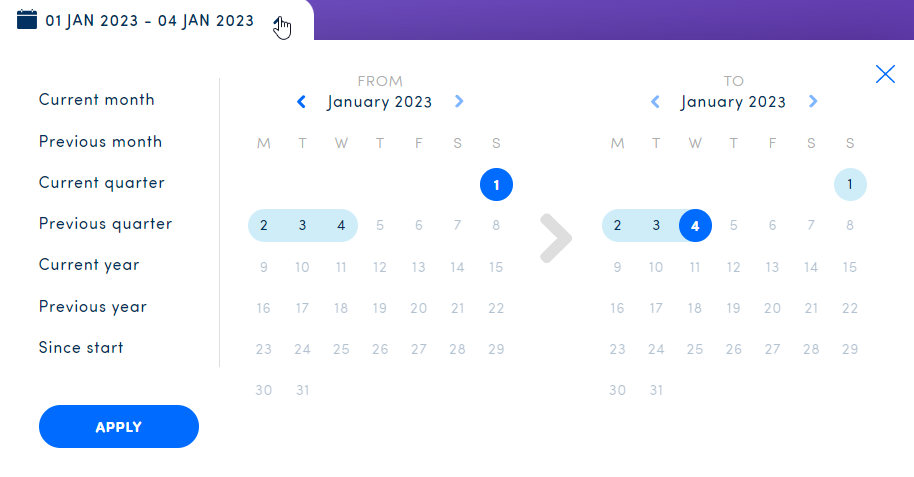This screenshot has height=477, width=914.
Task: Go to previous month in FROM calendar
Action: tap(301, 101)
